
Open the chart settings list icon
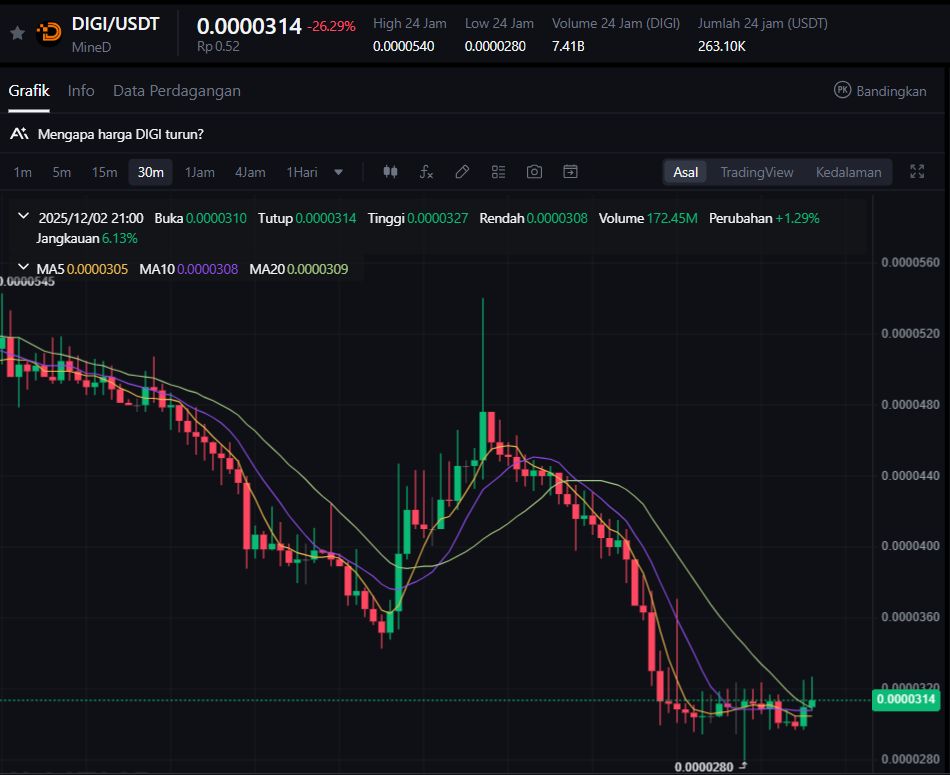[x=498, y=172]
